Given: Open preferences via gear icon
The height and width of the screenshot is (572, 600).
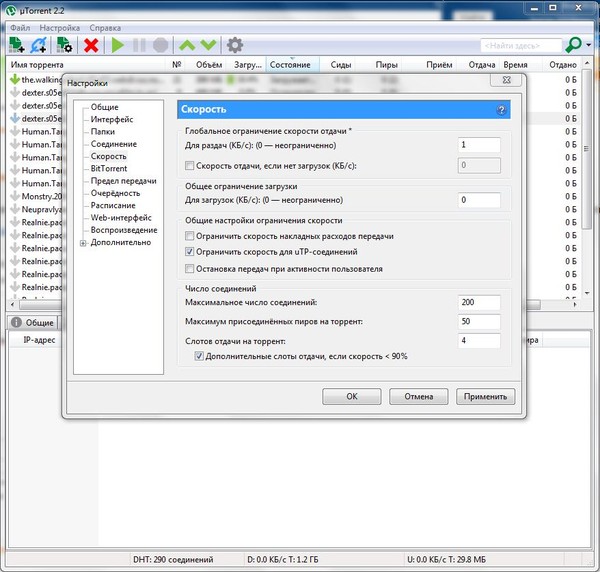Looking at the screenshot, I should tap(235, 45).
